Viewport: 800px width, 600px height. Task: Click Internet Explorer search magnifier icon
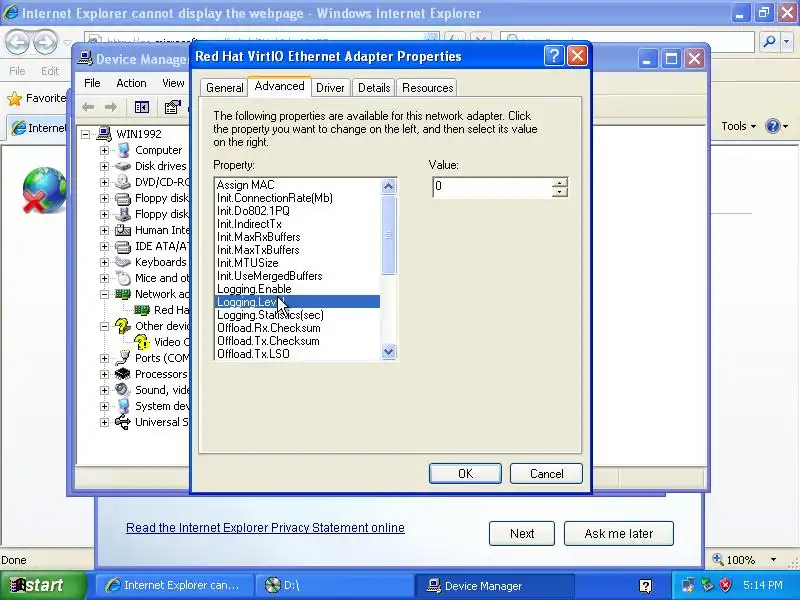pyautogui.click(x=769, y=42)
